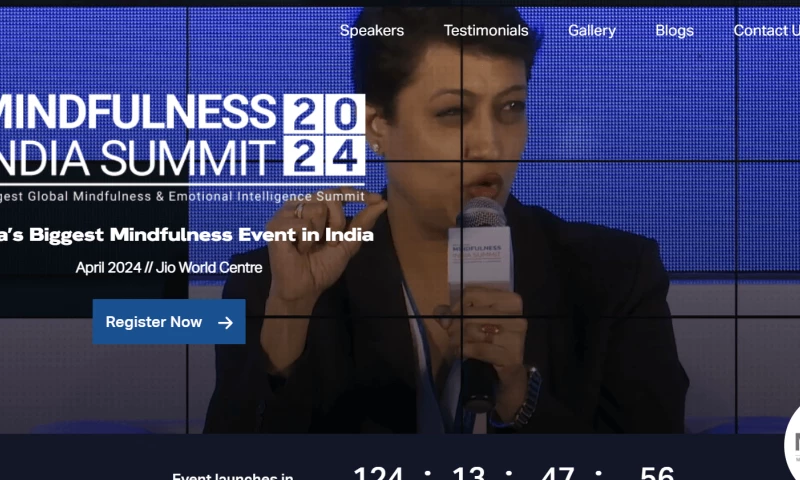Viewport: 800px width, 480px height.
Task: Open the Speakers menu item
Action: coord(372,31)
